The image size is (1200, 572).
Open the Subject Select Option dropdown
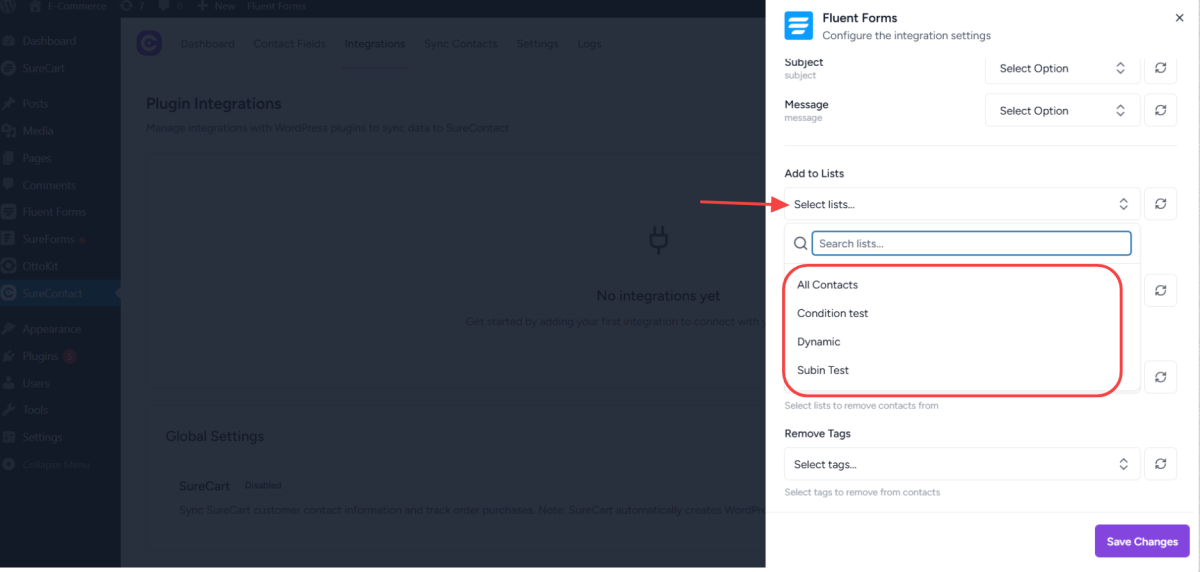click(1062, 68)
